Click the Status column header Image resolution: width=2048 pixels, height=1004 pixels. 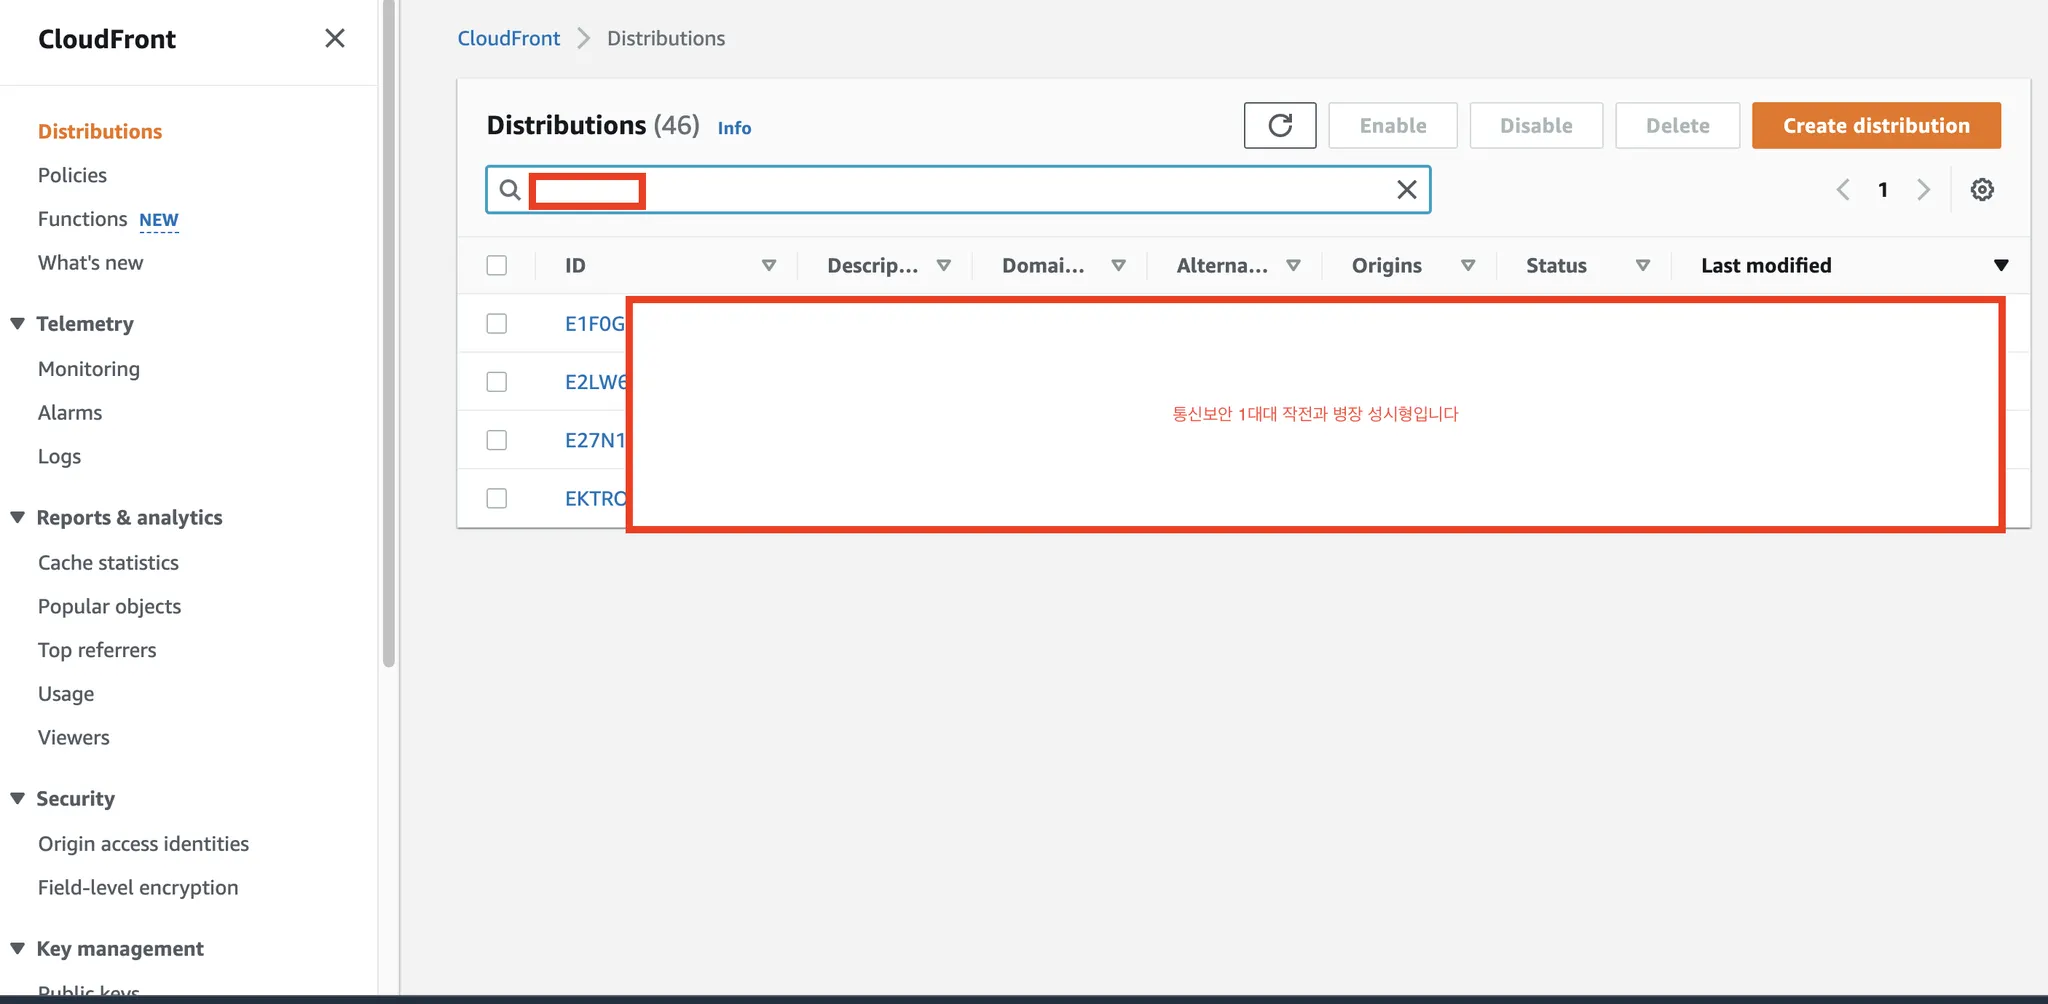[1556, 265]
